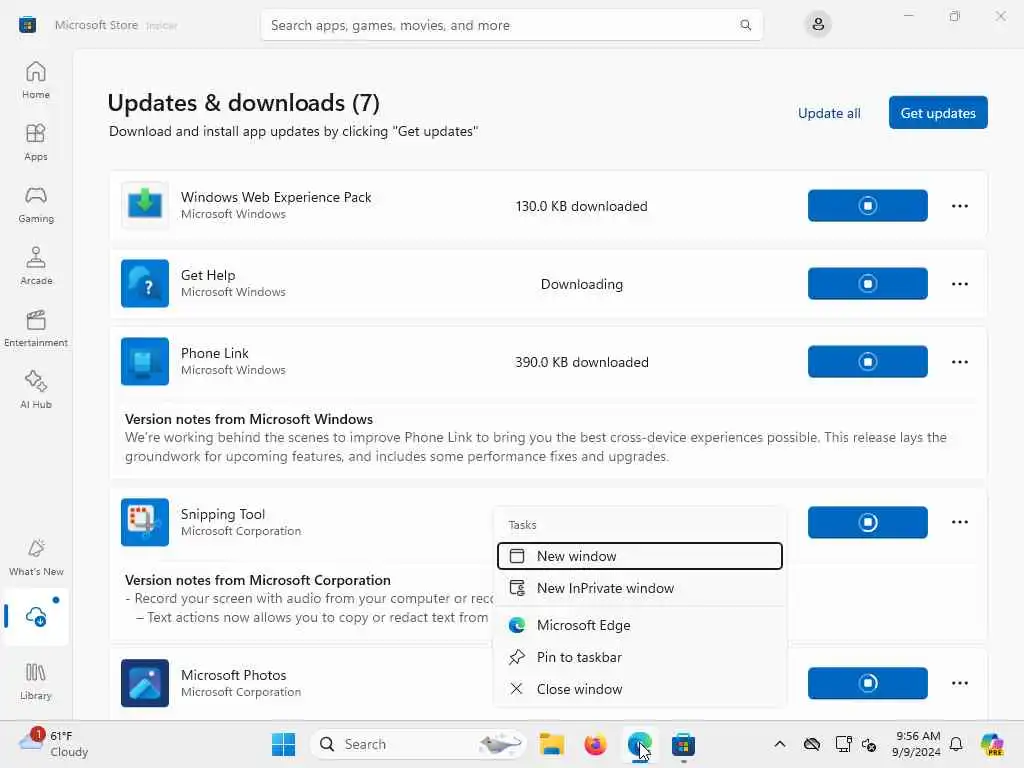Click the '130.0 KB downloaded' status text
1024x768 pixels.
tap(581, 206)
